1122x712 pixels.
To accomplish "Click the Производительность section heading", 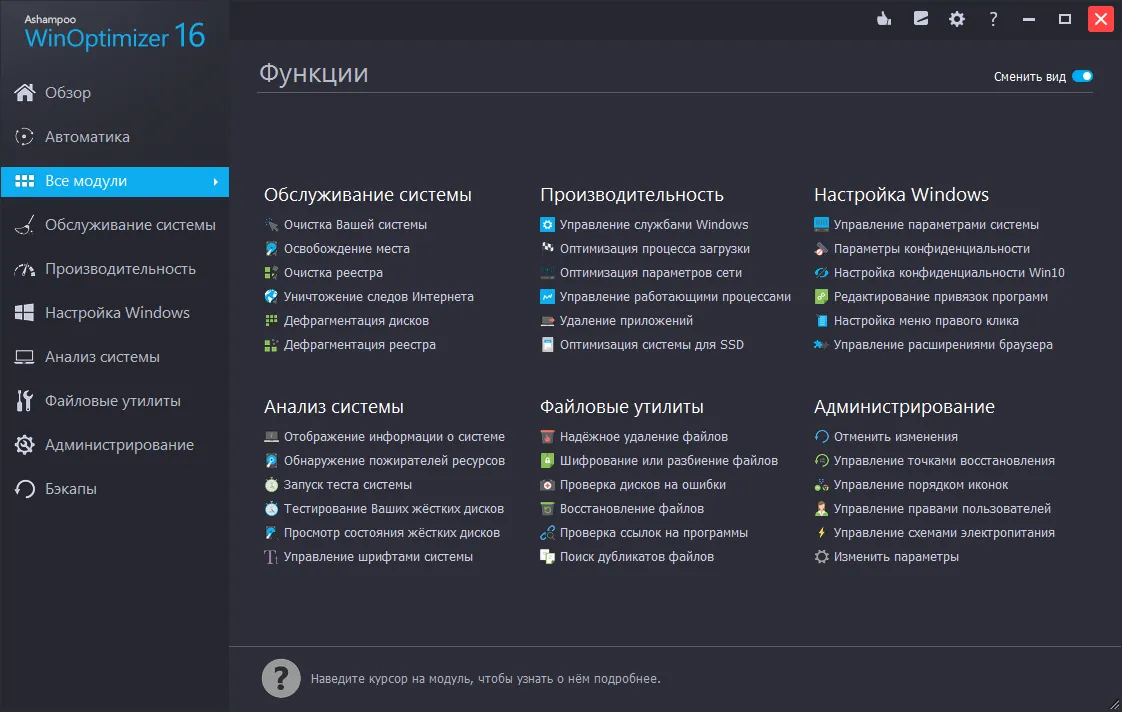I will (x=632, y=195).
